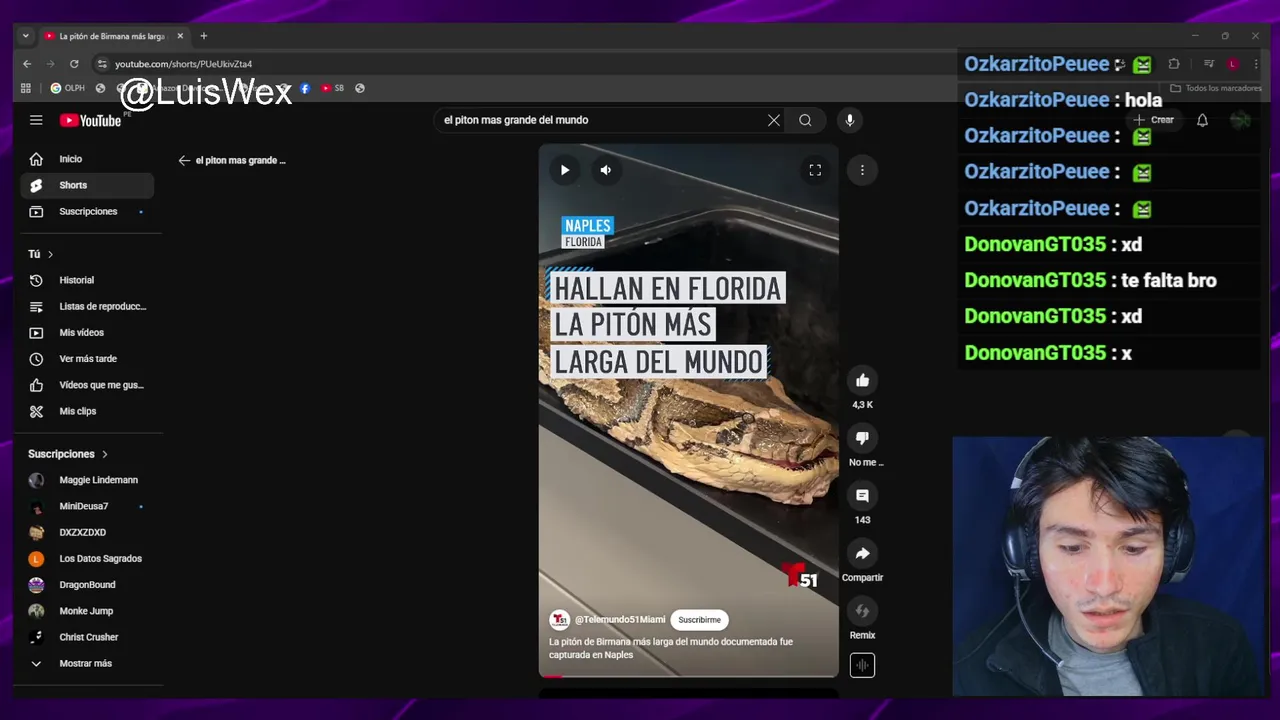Share the Short via Compartir
This screenshot has width=1280, height=720.
(862, 553)
